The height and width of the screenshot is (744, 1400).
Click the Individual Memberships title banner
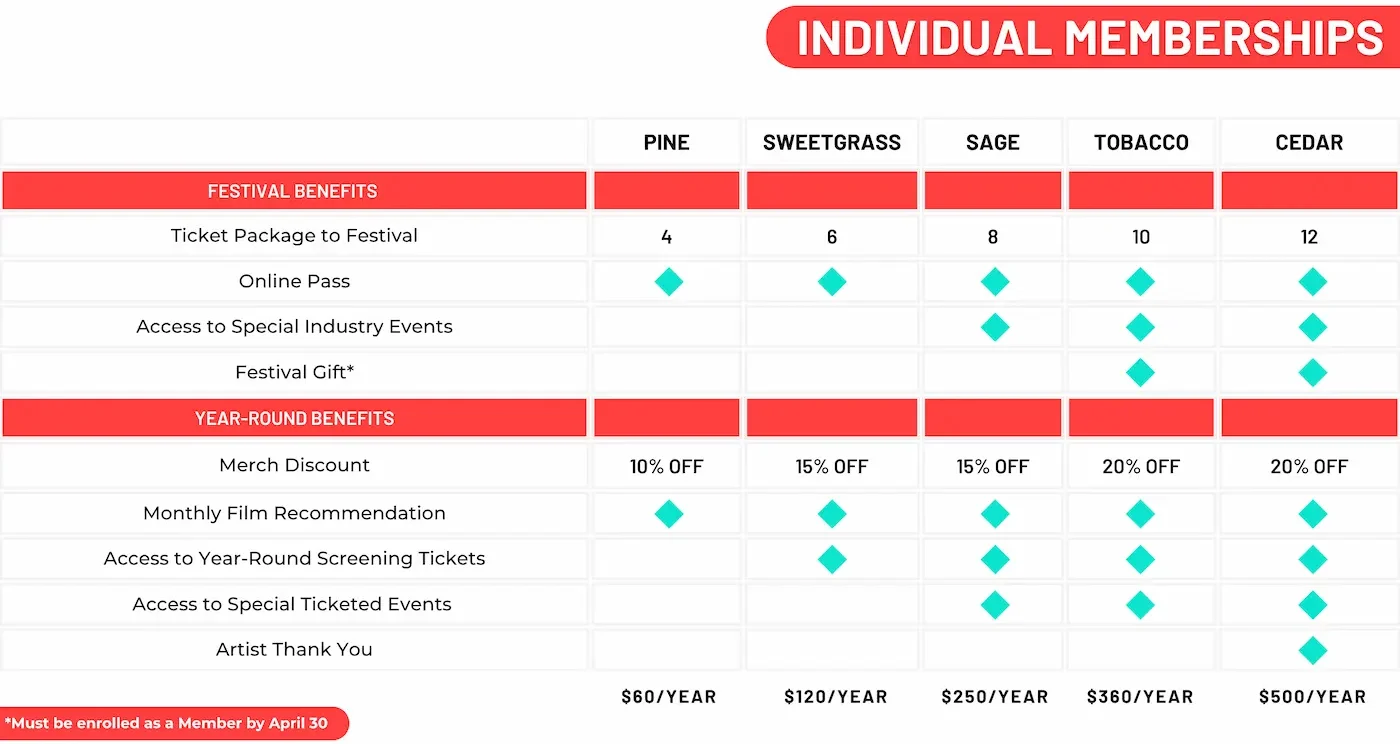[1089, 38]
